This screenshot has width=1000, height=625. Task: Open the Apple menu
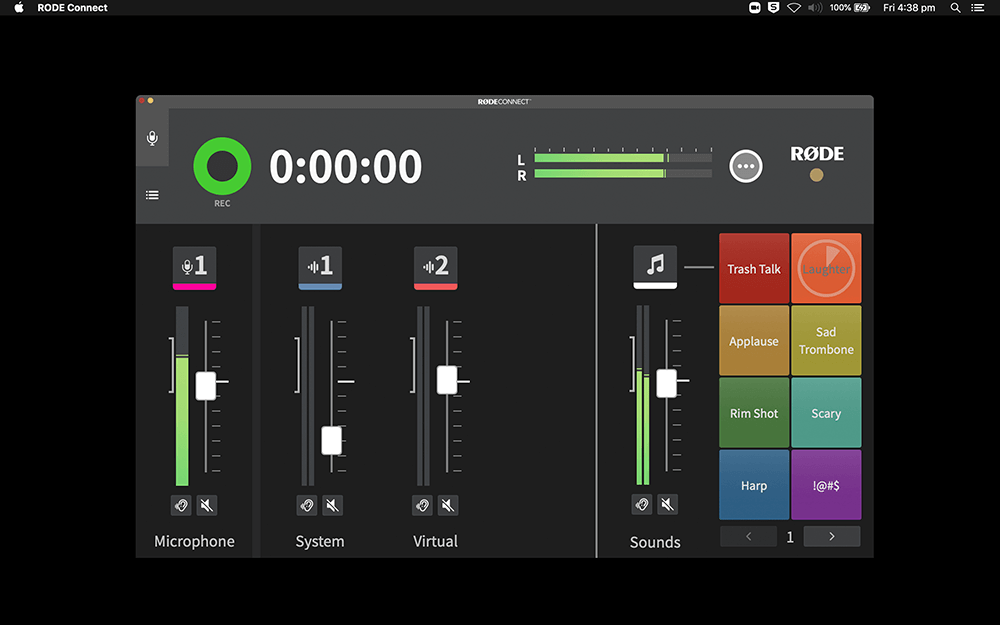(x=19, y=8)
